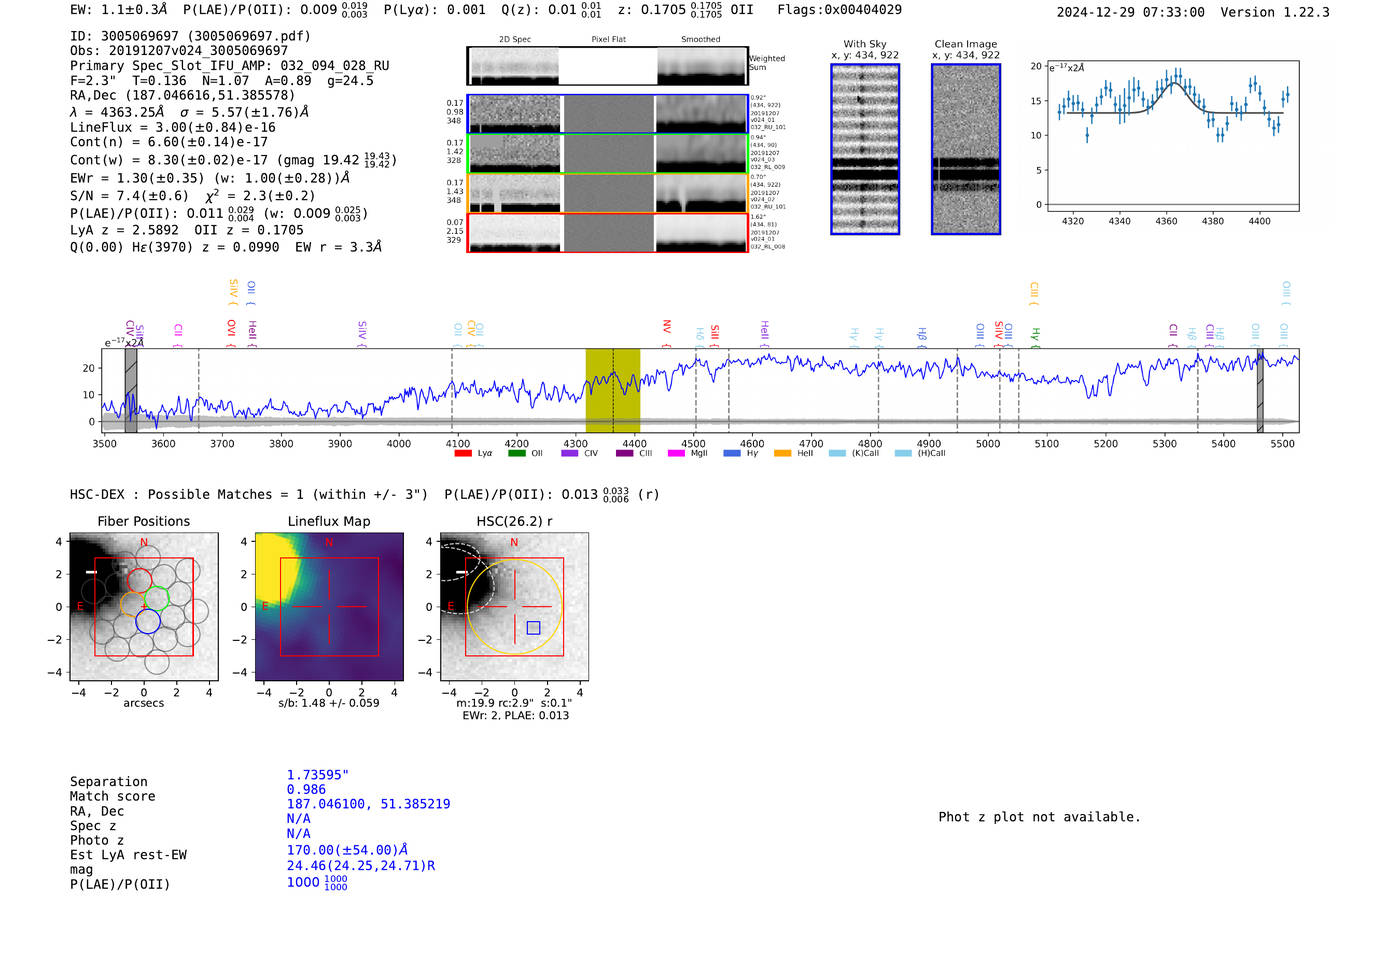This screenshot has height=953, width=1400.
Task: Click the Gaussian emission line fit plot
Action: [1172, 136]
